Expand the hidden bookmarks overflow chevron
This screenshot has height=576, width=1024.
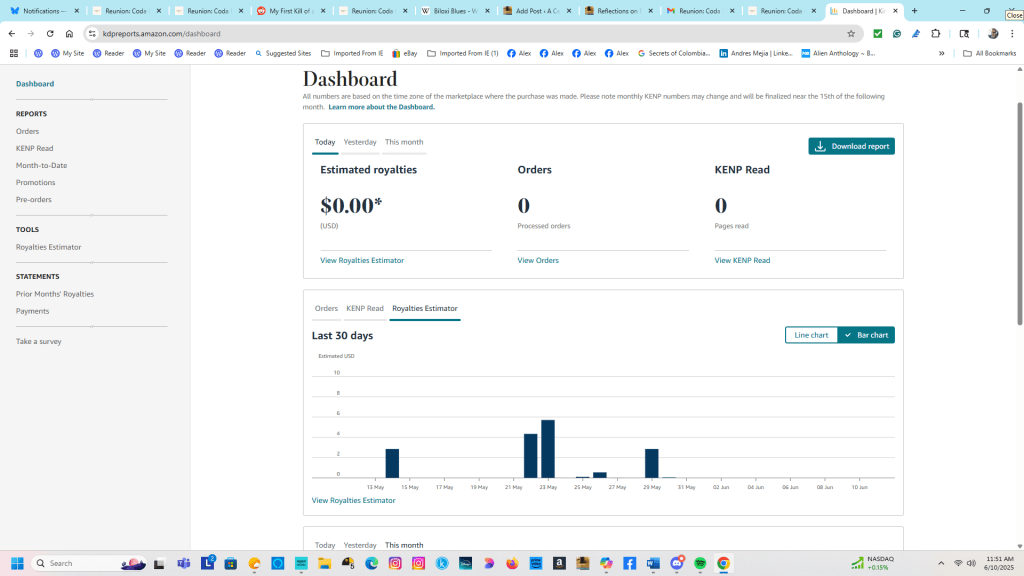click(x=941, y=53)
